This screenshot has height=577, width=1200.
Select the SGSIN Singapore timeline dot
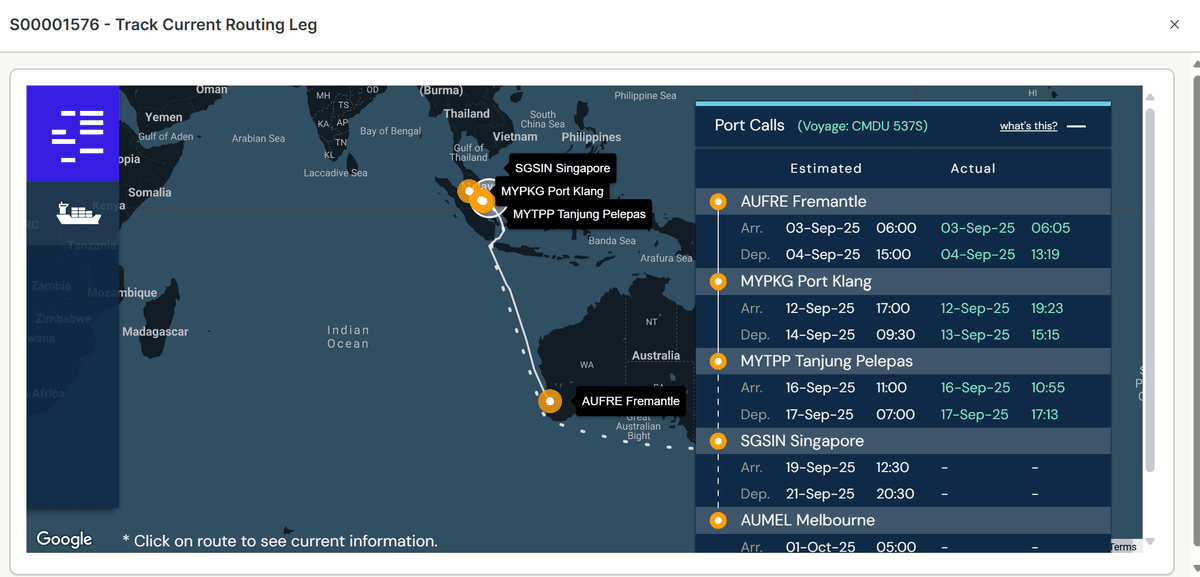[x=717, y=441]
